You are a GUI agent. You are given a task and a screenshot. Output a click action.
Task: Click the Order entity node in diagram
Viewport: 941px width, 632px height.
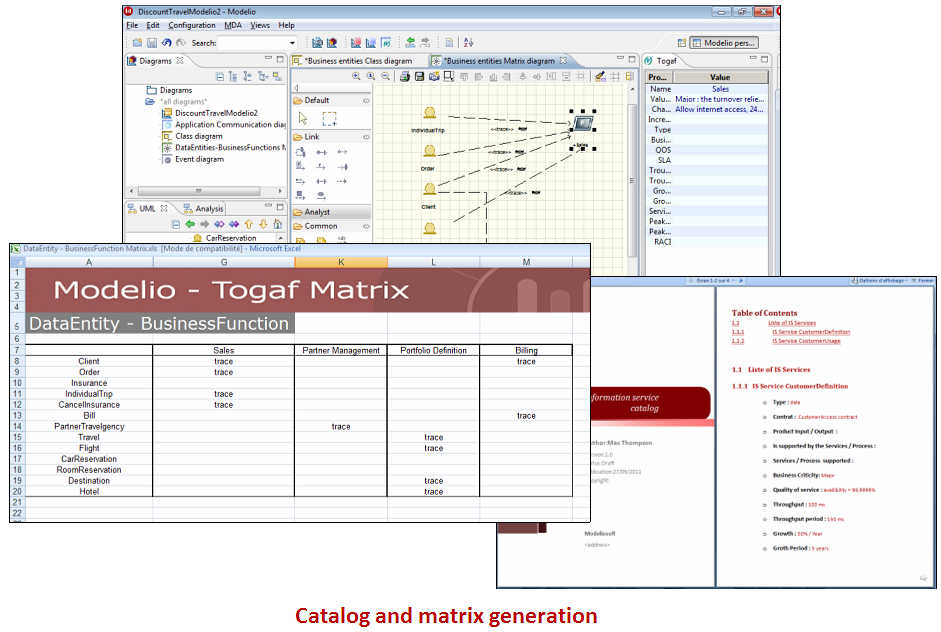pyautogui.click(x=429, y=151)
